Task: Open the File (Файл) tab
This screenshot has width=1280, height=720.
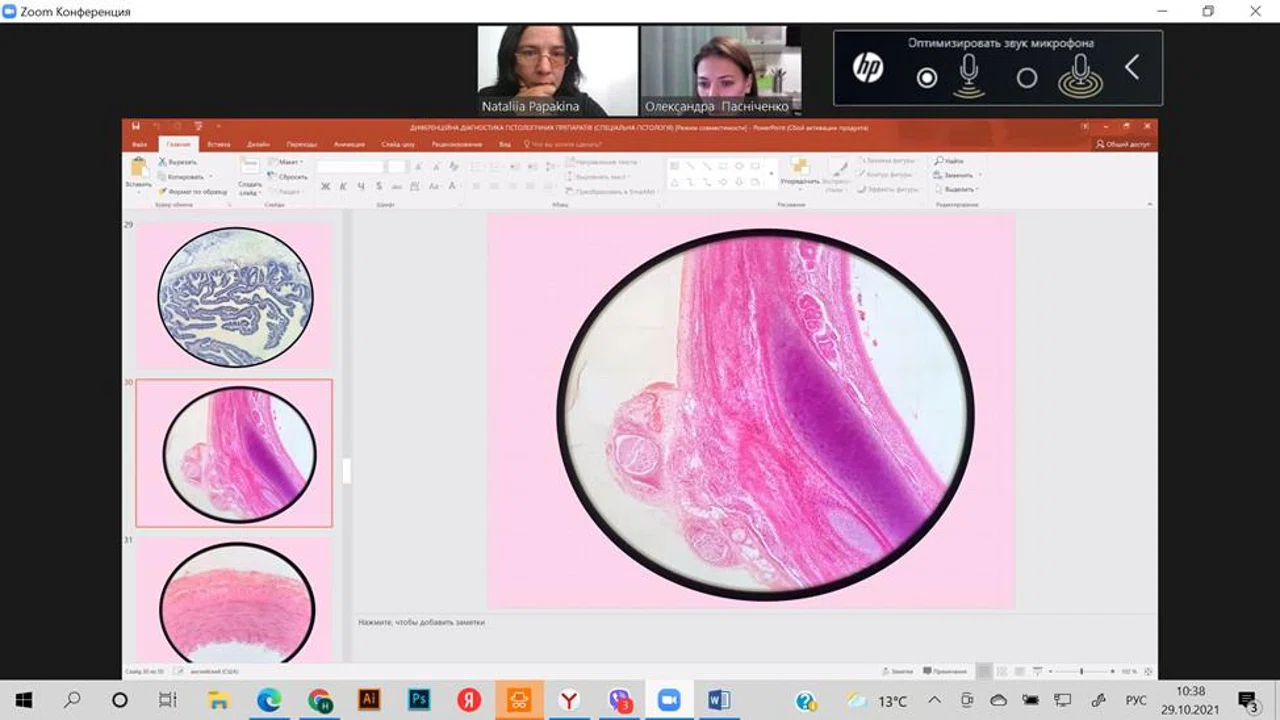Action: click(x=139, y=144)
